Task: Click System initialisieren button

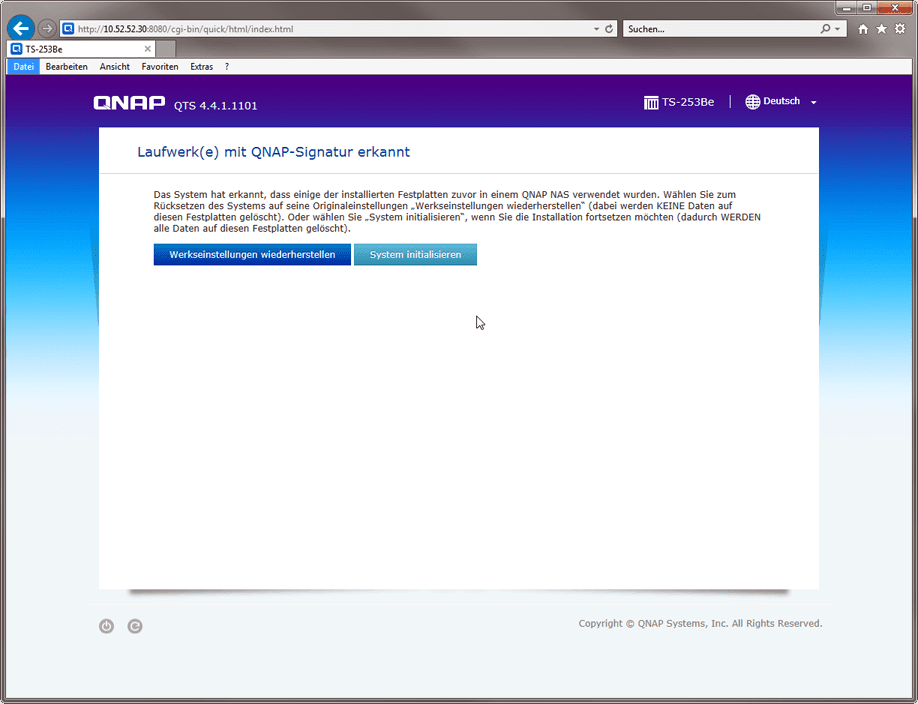Action: 415,255
